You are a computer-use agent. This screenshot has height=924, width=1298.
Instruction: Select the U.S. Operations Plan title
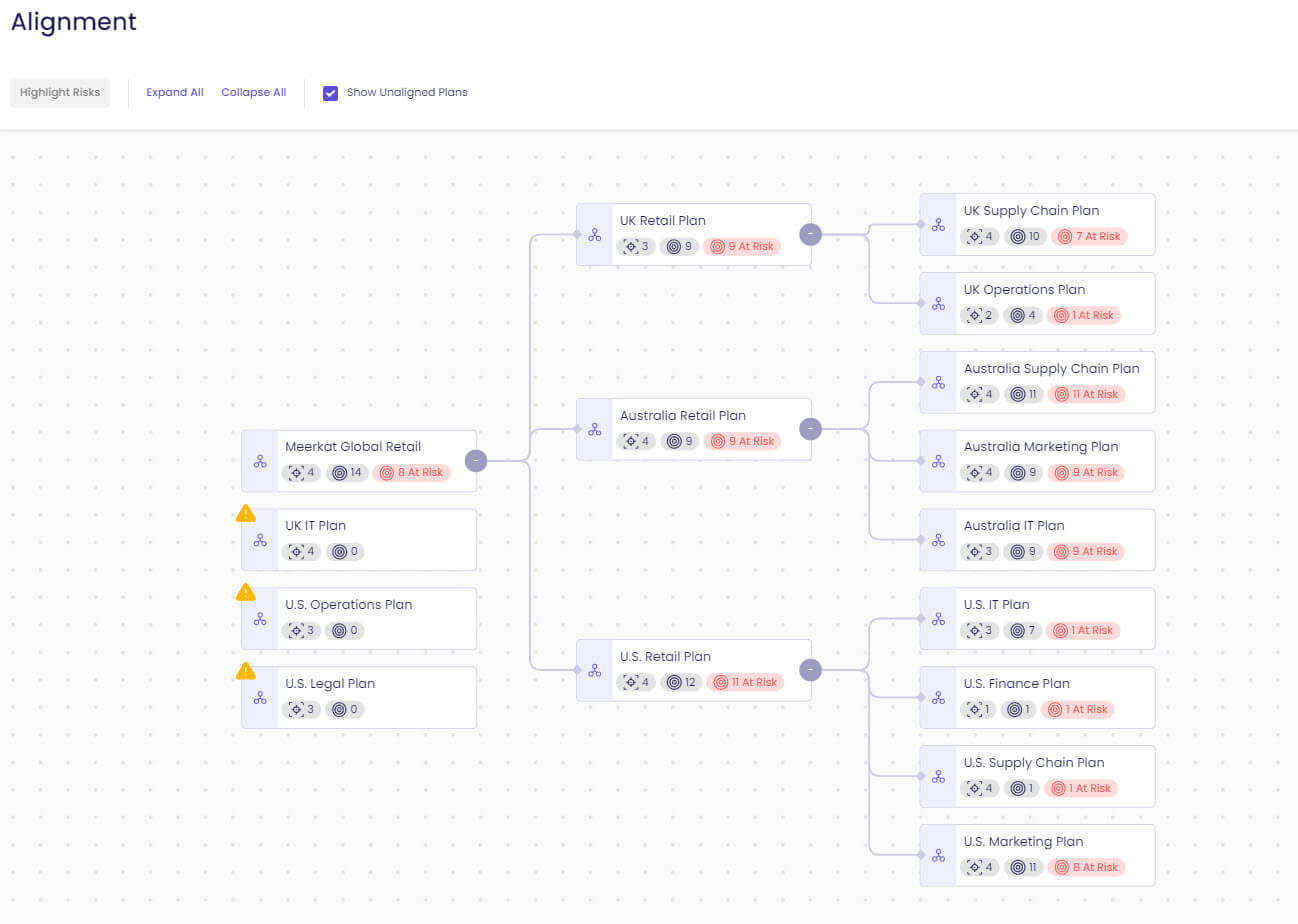349,605
